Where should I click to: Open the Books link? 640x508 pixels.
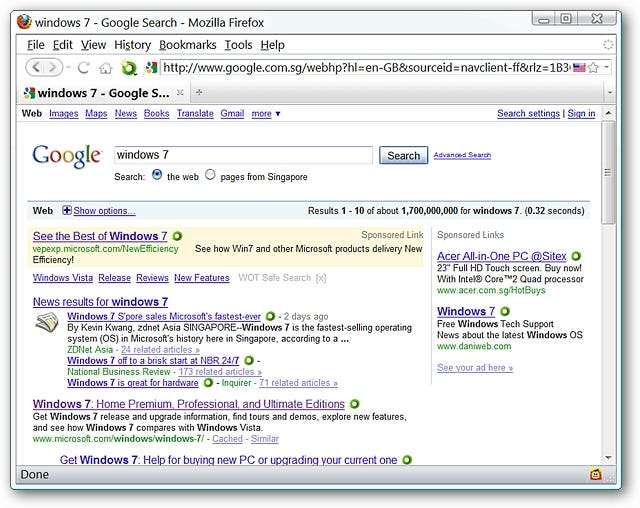pyautogui.click(x=156, y=113)
